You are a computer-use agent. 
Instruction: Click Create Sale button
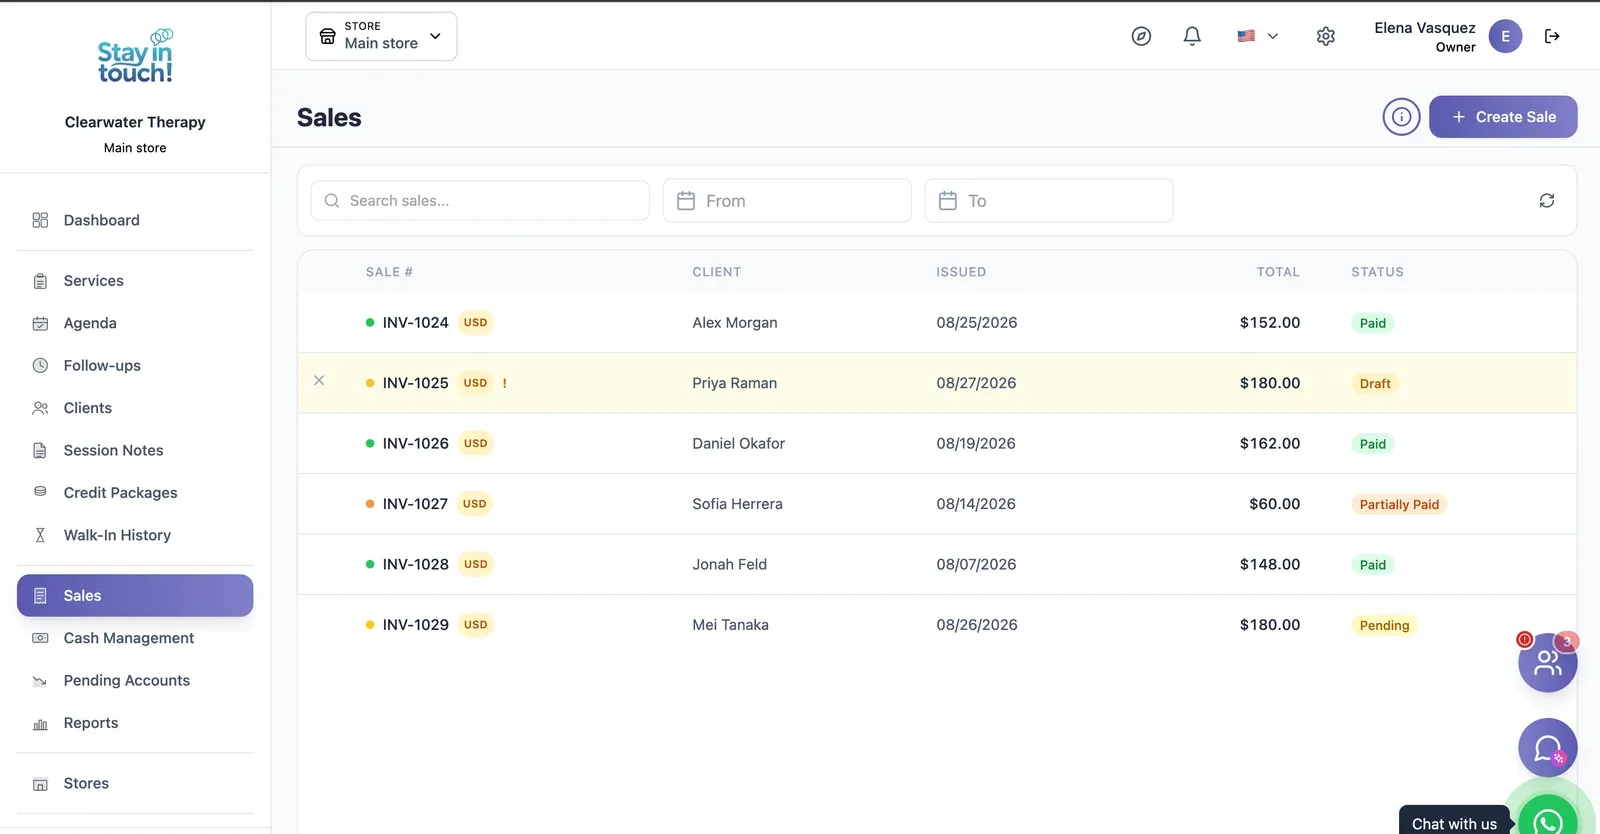(x=1503, y=117)
